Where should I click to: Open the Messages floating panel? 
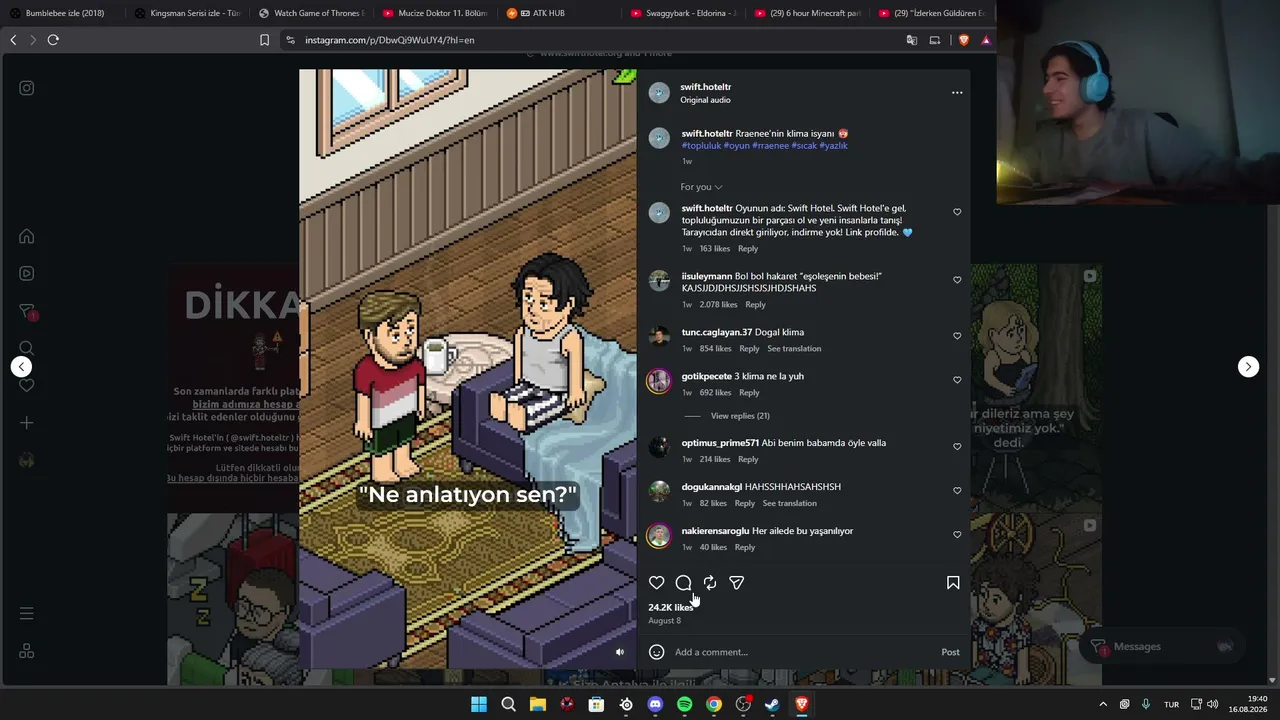(x=1162, y=647)
